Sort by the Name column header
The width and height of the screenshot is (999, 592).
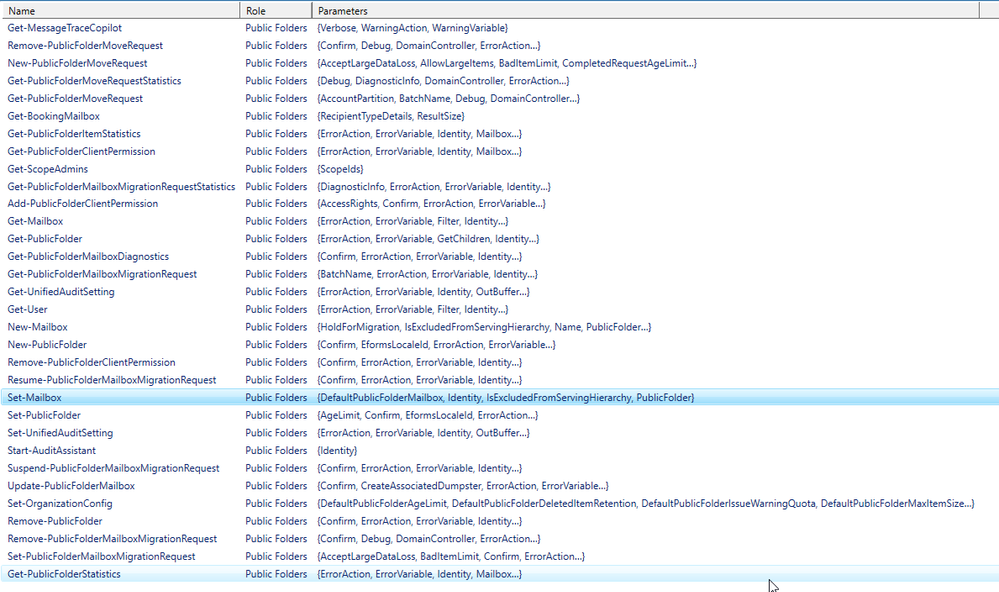click(x=120, y=11)
